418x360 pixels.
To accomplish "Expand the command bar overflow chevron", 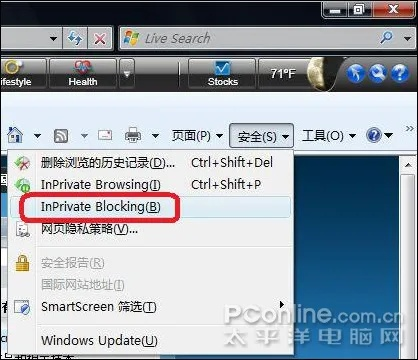I will click(x=410, y=128).
